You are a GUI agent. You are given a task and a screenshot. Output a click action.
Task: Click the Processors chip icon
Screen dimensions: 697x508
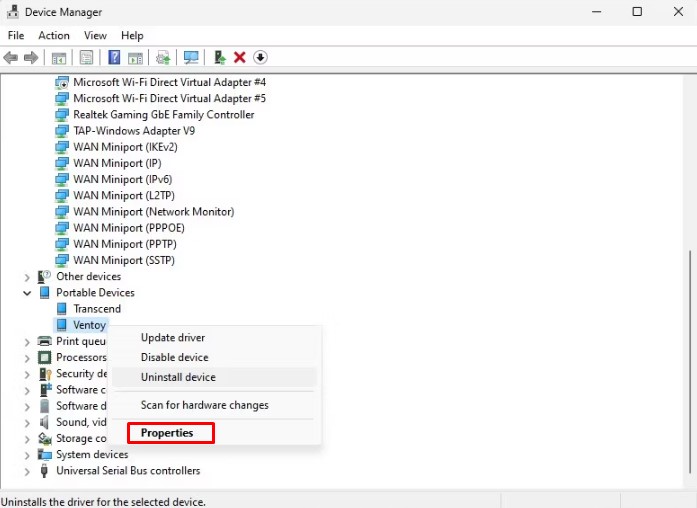[44, 357]
